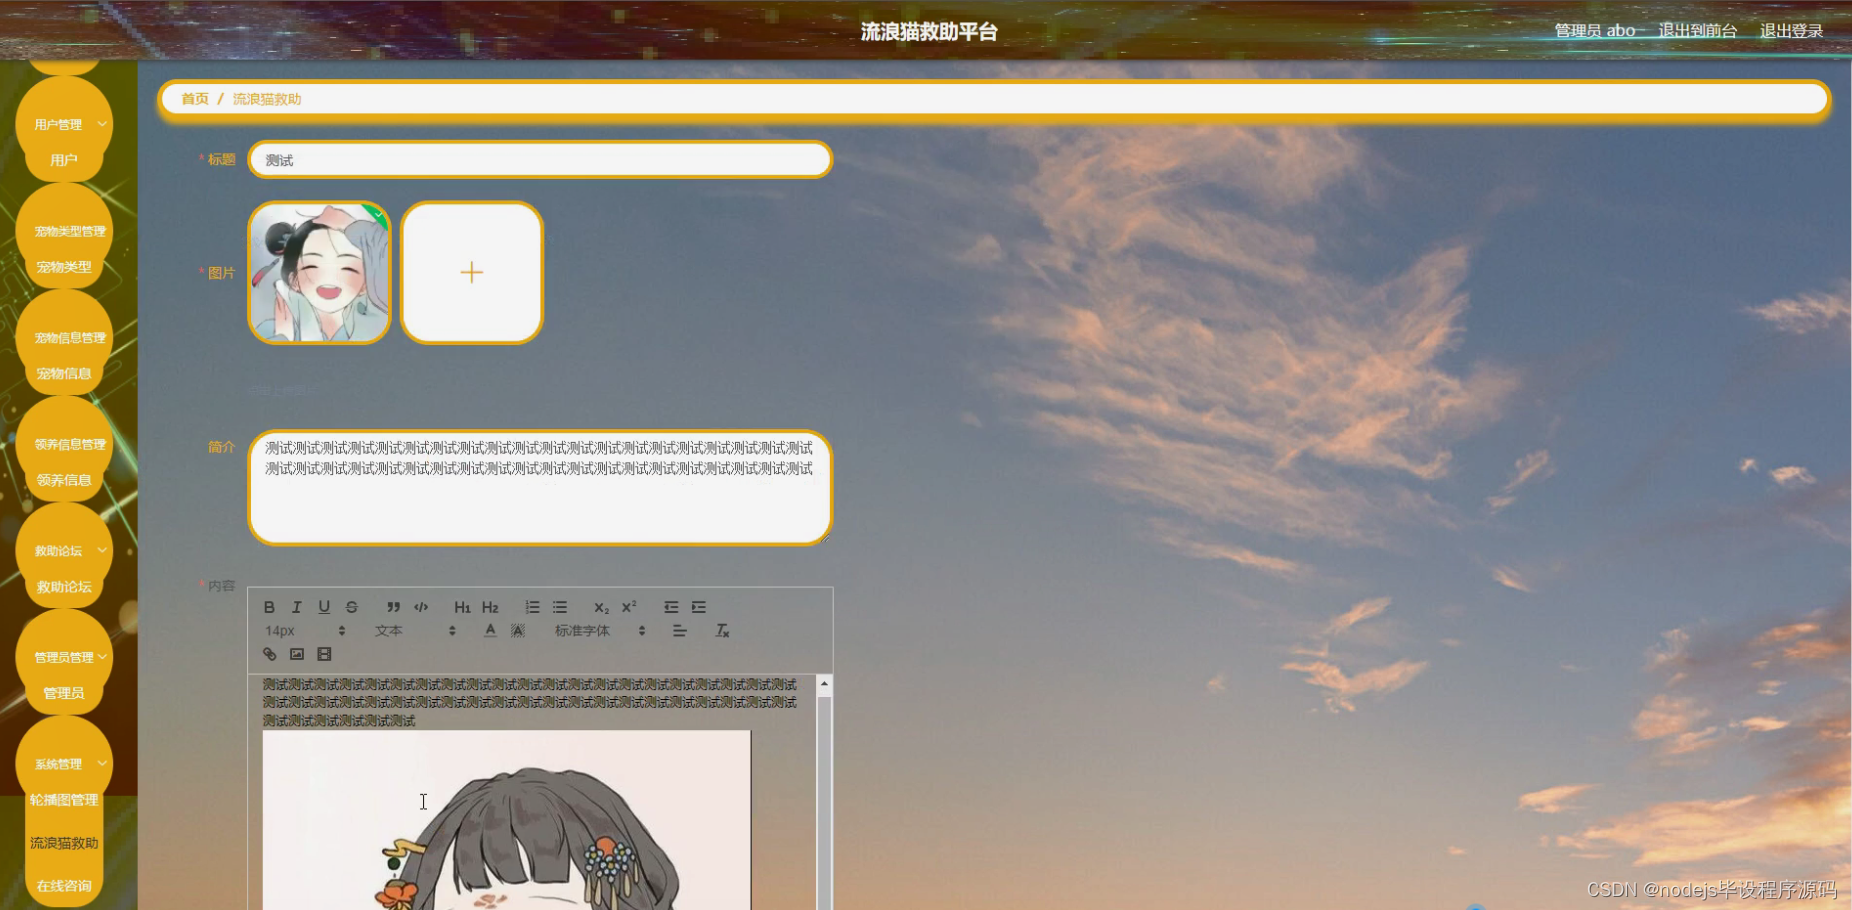The width and height of the screenshot is (1852, 910).
Task: Click the plus box to upload image
Action: (x=472, y=273)
